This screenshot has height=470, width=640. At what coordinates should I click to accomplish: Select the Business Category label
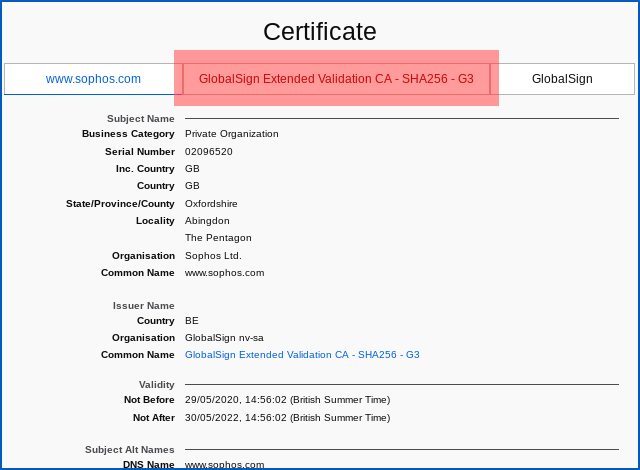coord(128,134)
